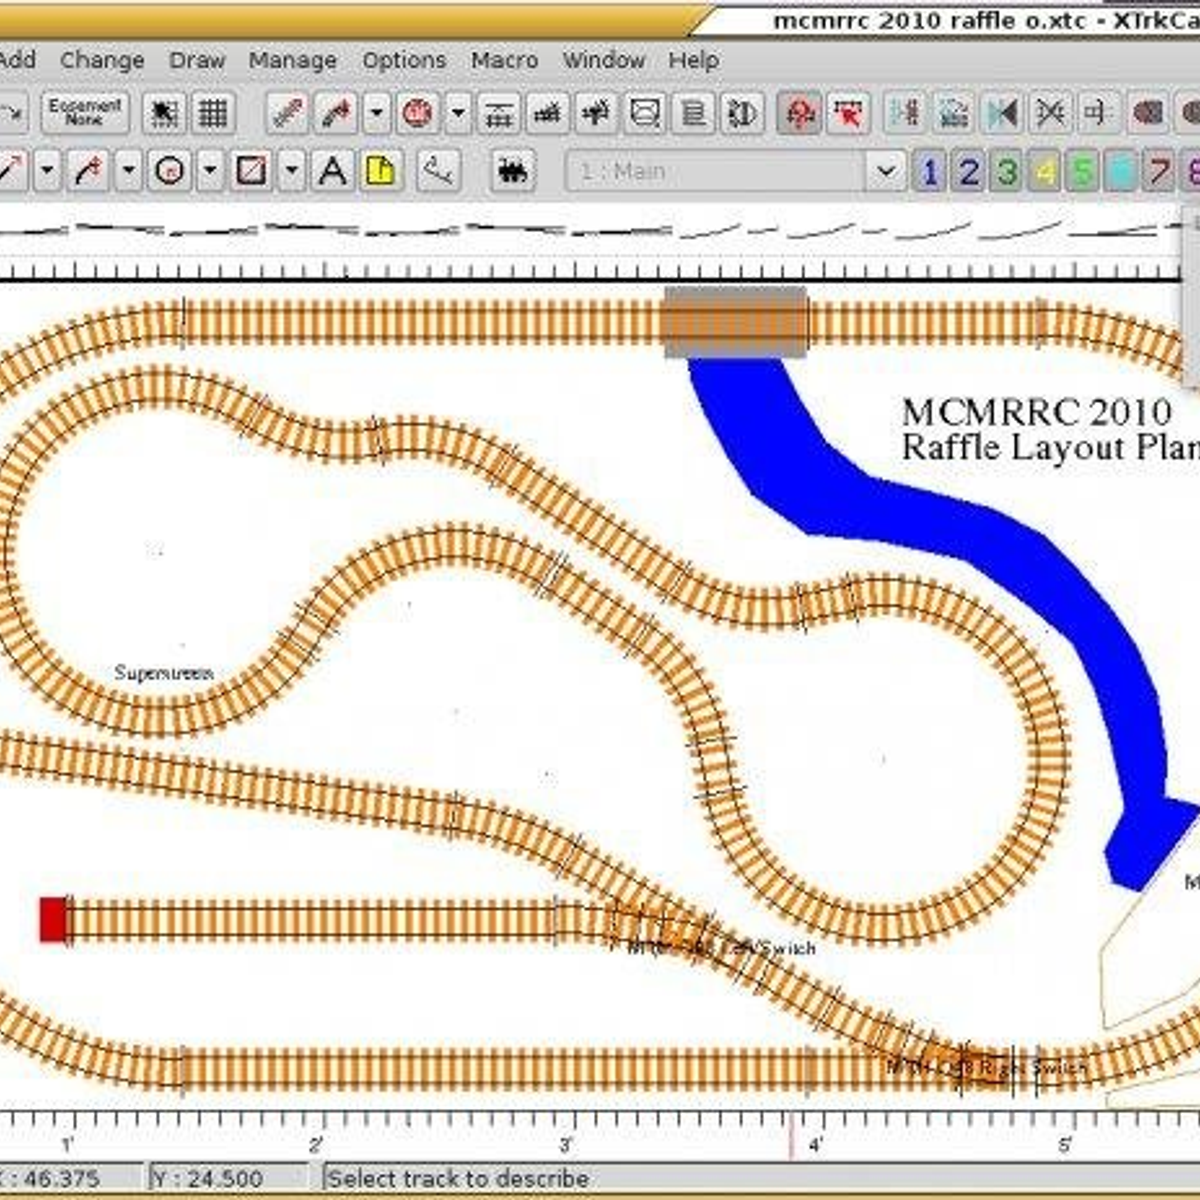Open the Manage menu
The height and width of the screenshot is (1200, 1200).
[292, 60]
